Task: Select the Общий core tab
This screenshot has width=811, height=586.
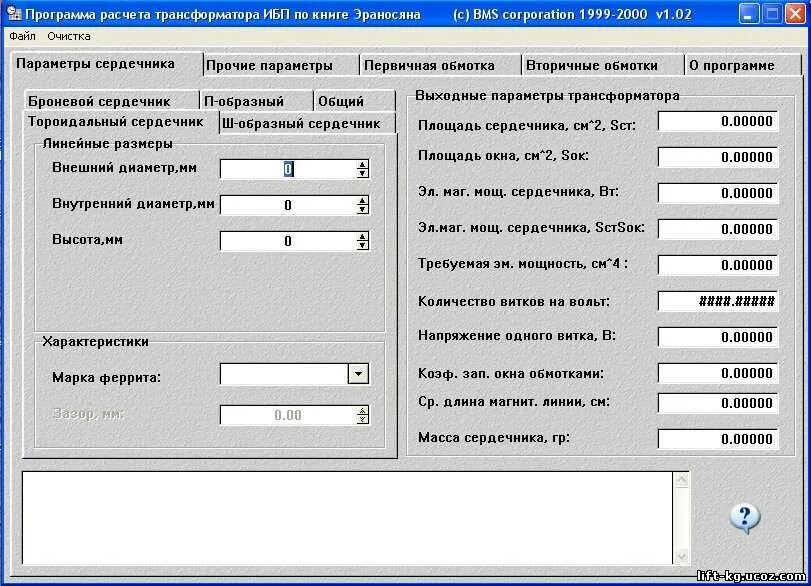Action: (x=354, y=101)
